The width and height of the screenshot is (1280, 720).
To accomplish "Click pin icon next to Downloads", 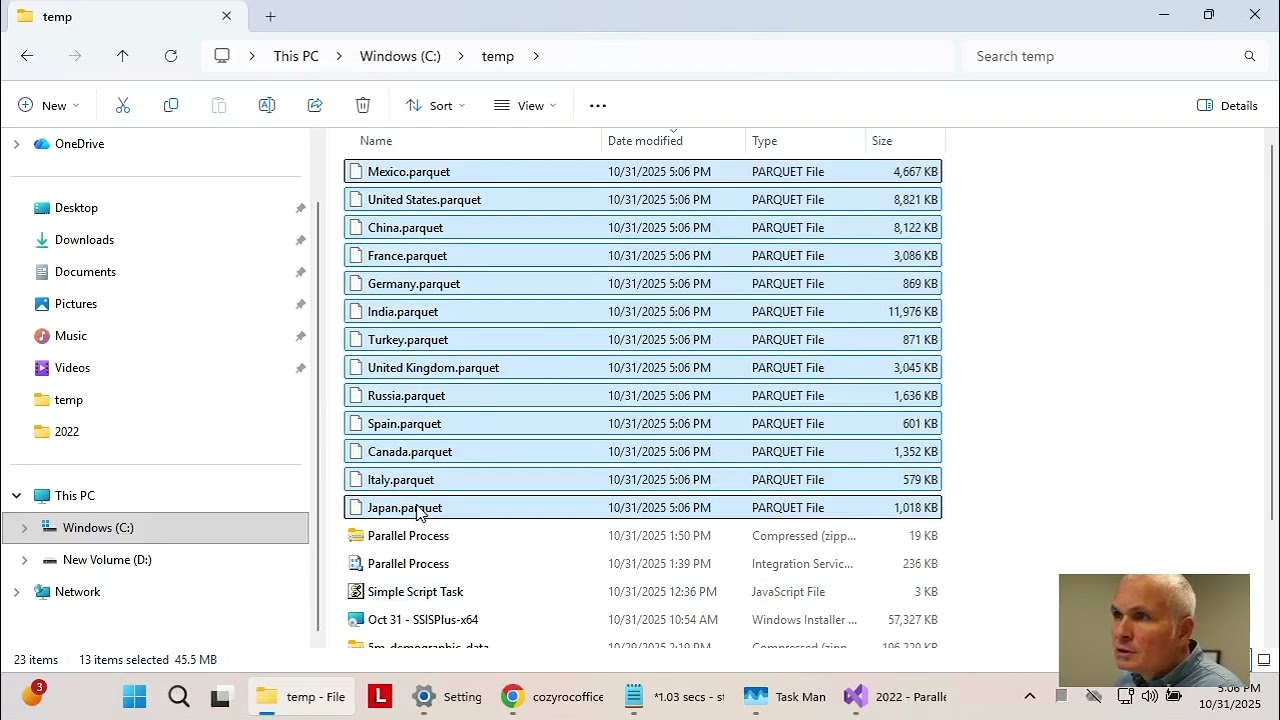I will (300, 240).
